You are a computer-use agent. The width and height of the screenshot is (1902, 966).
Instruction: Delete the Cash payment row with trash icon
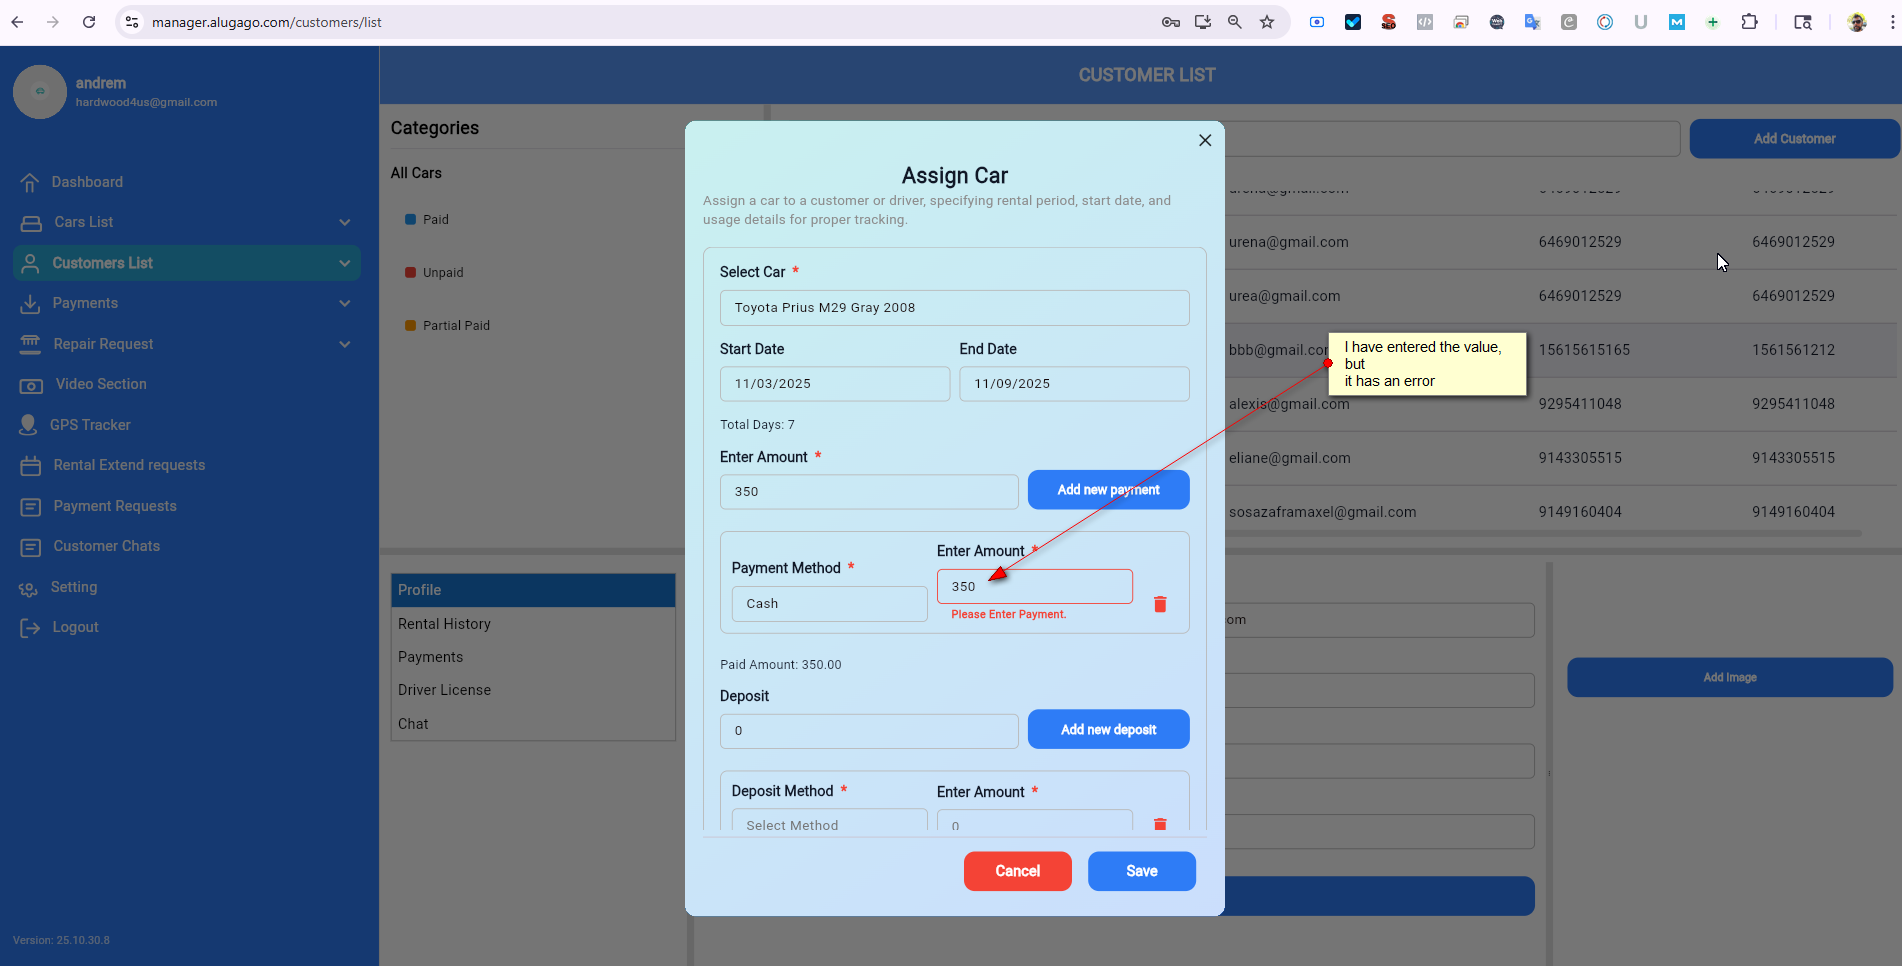1160,604
